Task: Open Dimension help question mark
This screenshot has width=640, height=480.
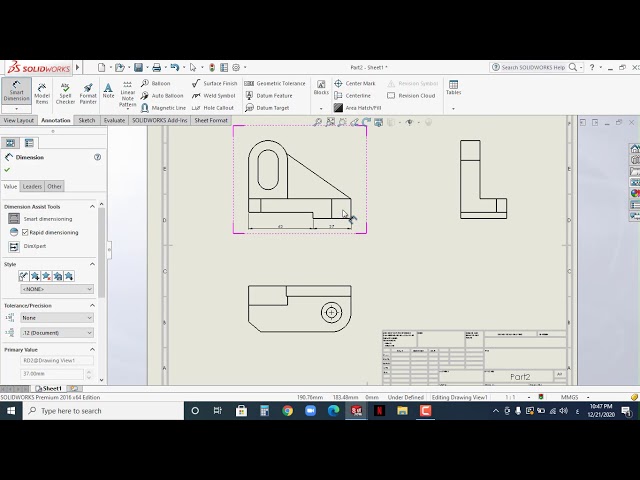Action: pyautogui.click(x=98, y=157)
